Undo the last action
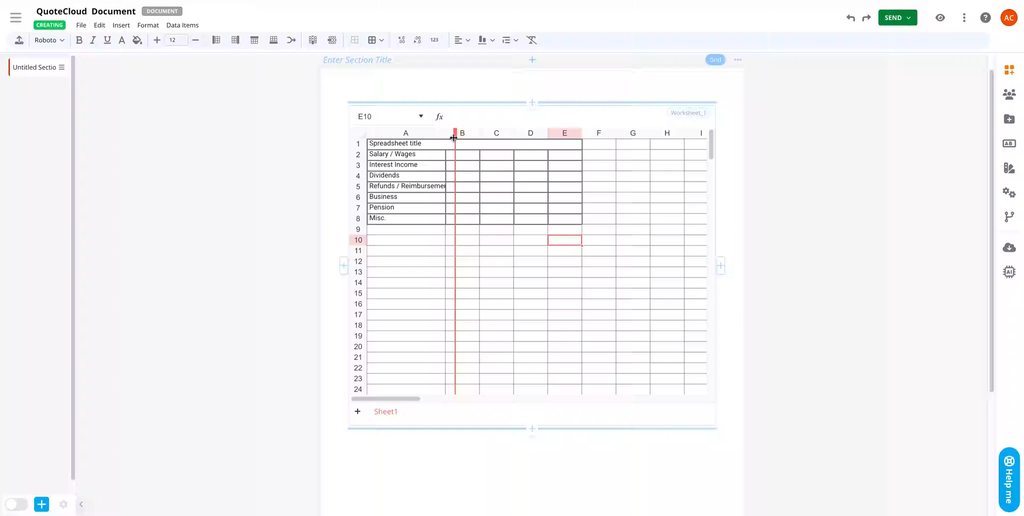This screenshot has height=516, width=1024. point(850,18)
